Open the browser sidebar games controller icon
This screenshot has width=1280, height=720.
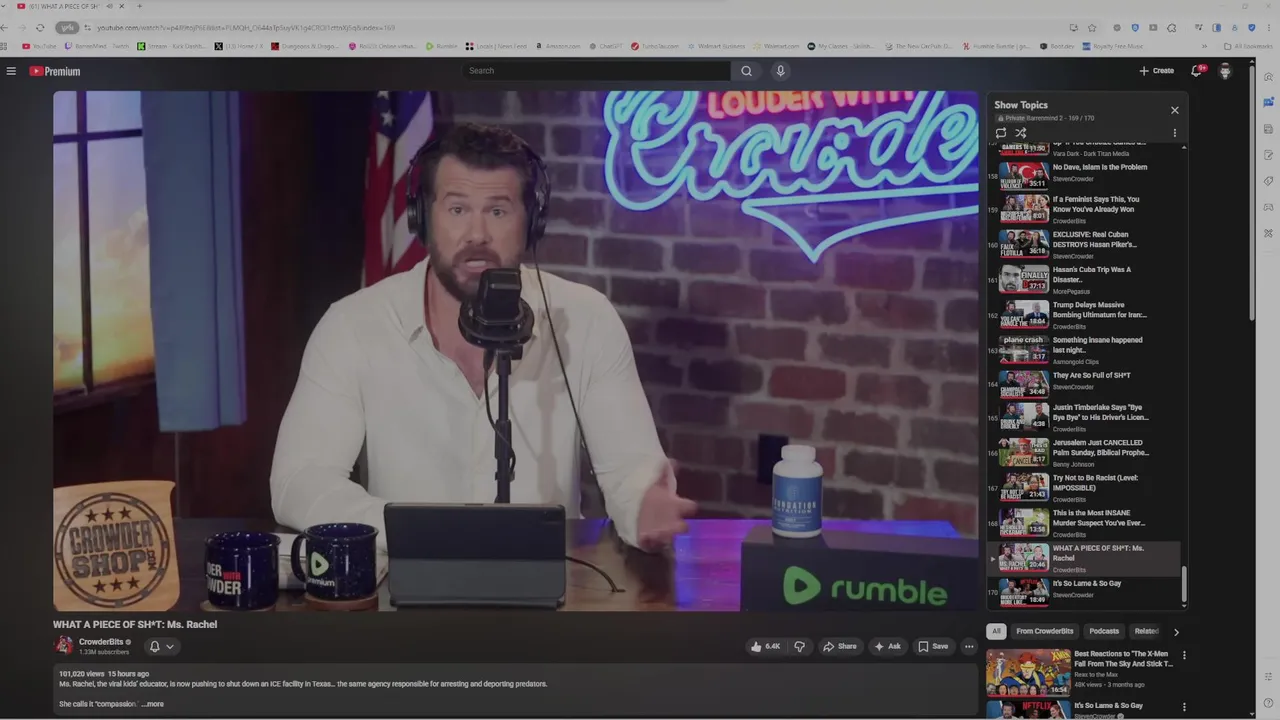(x=1268, y=207)
